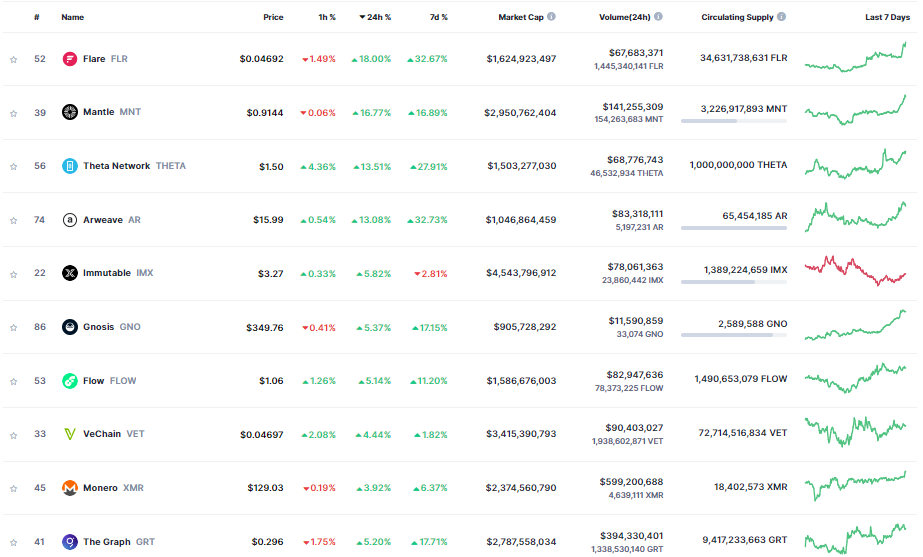
Task: Click the VeChain coin logo icon
Action: click(x=70, y=434)
